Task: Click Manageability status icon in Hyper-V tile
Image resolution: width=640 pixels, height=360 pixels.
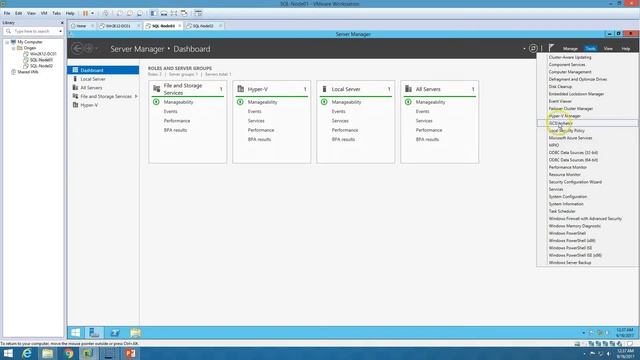Action: coord(240,102)
